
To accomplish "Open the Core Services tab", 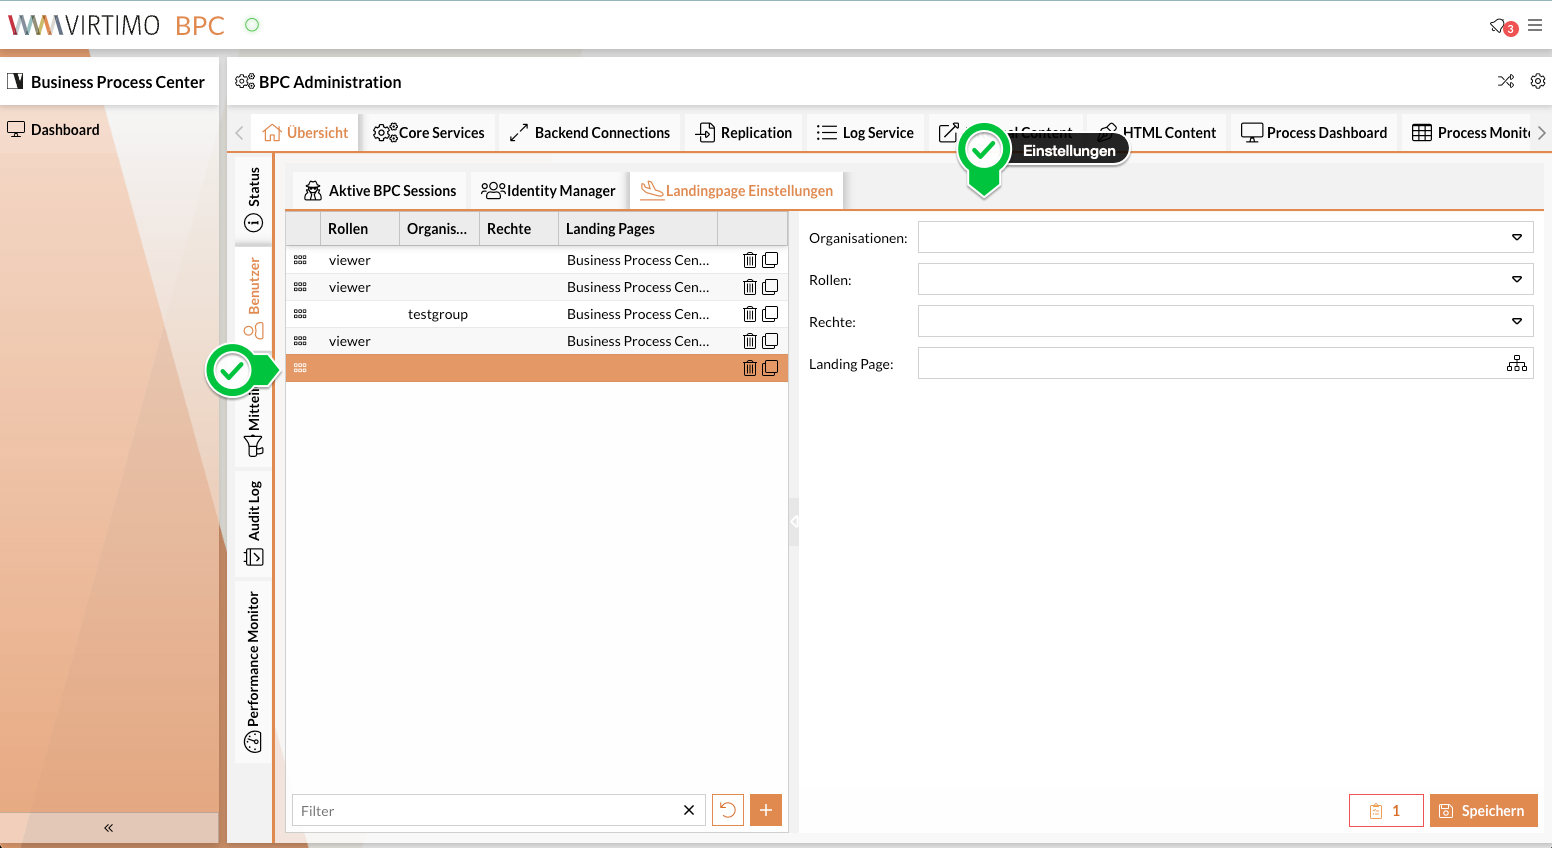I will [429, 133].
